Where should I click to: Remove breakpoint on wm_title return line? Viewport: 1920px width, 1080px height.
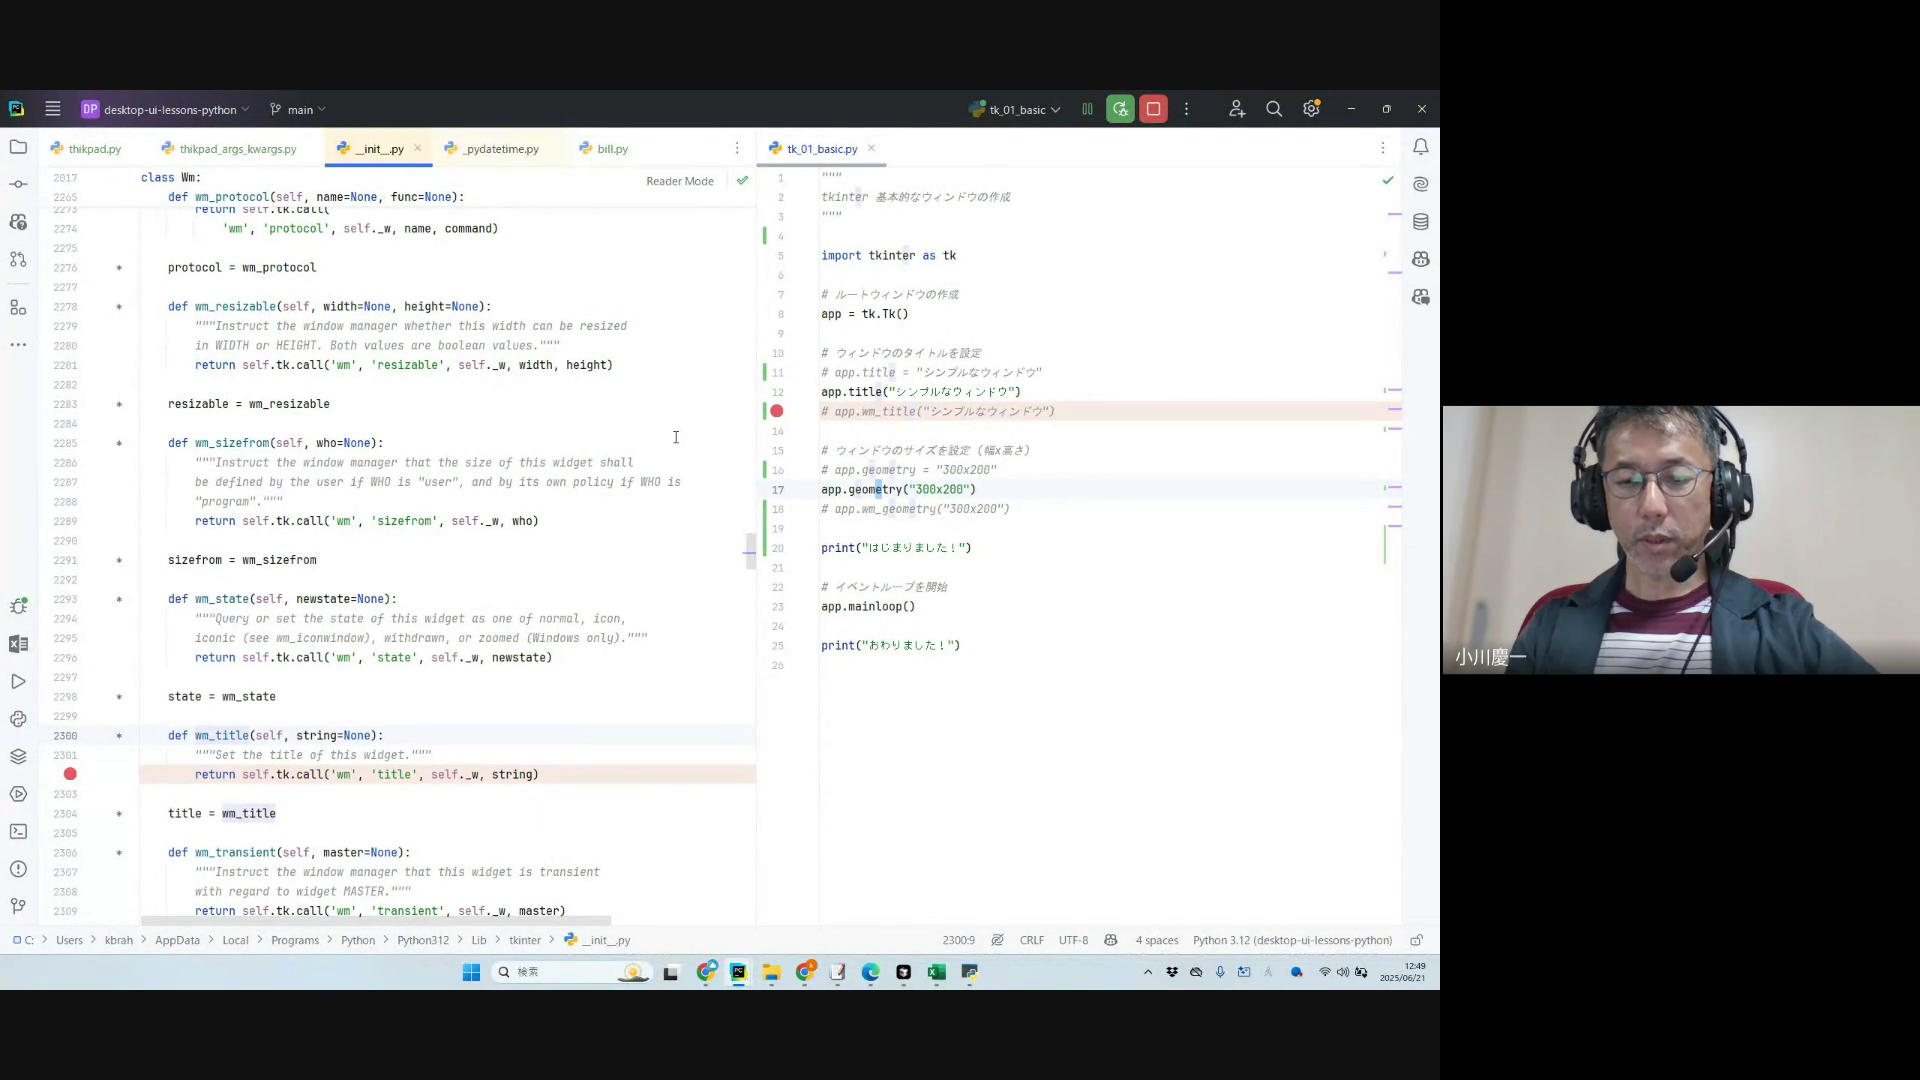tap(70, 774)
